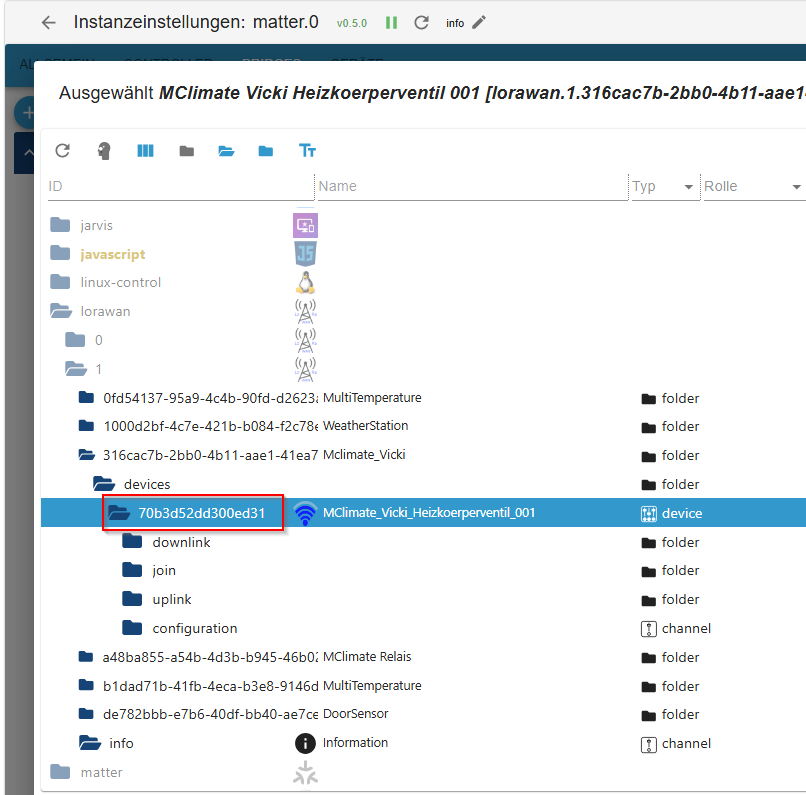
Task: Restart the matter.0 instance
Action: (x=422, y=23)
